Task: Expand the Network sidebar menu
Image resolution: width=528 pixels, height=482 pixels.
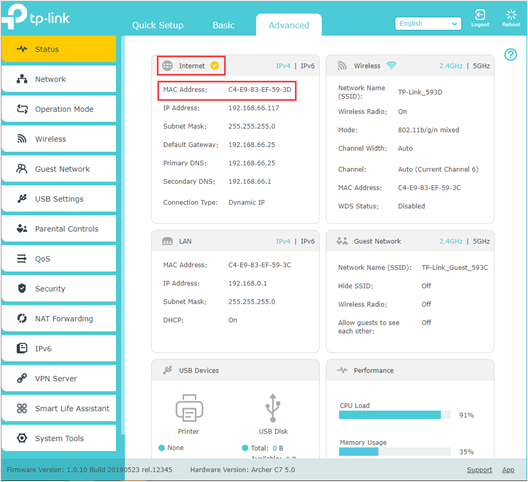Action: 59,79
